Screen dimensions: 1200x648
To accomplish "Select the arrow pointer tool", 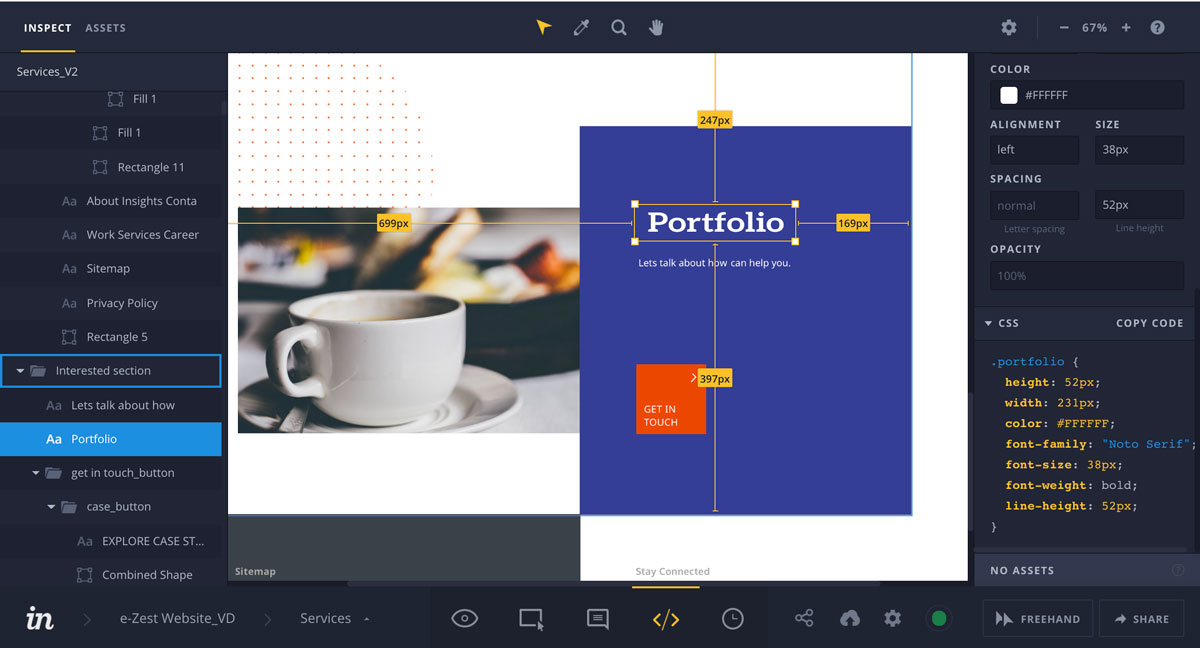I will tap(543, 27).
